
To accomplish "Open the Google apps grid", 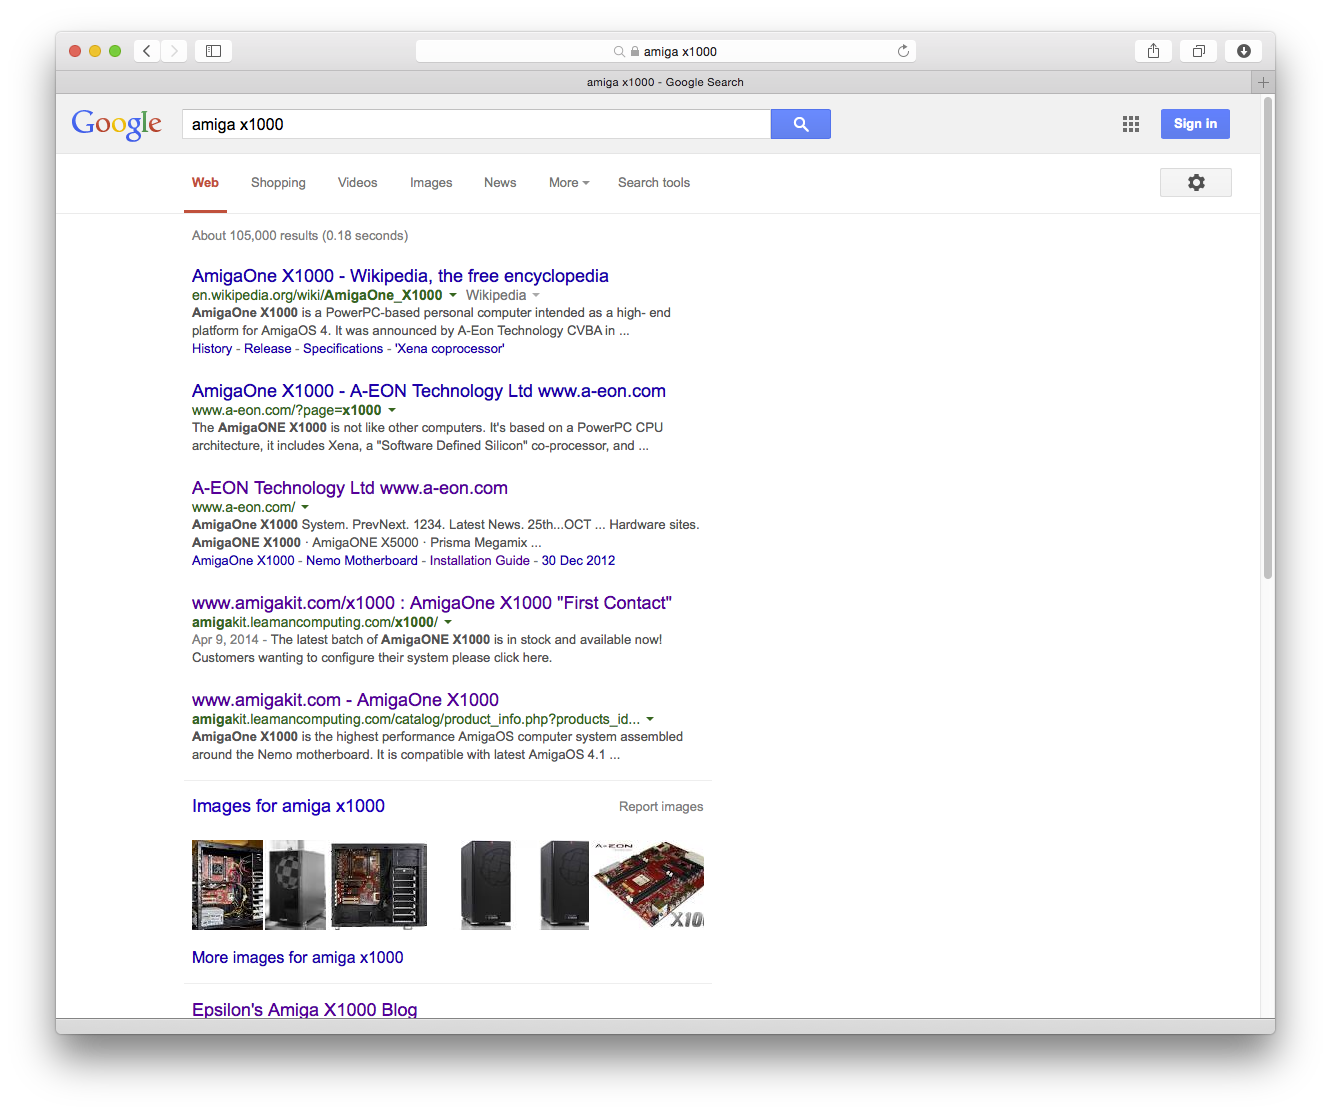I will click(1131, 124).
